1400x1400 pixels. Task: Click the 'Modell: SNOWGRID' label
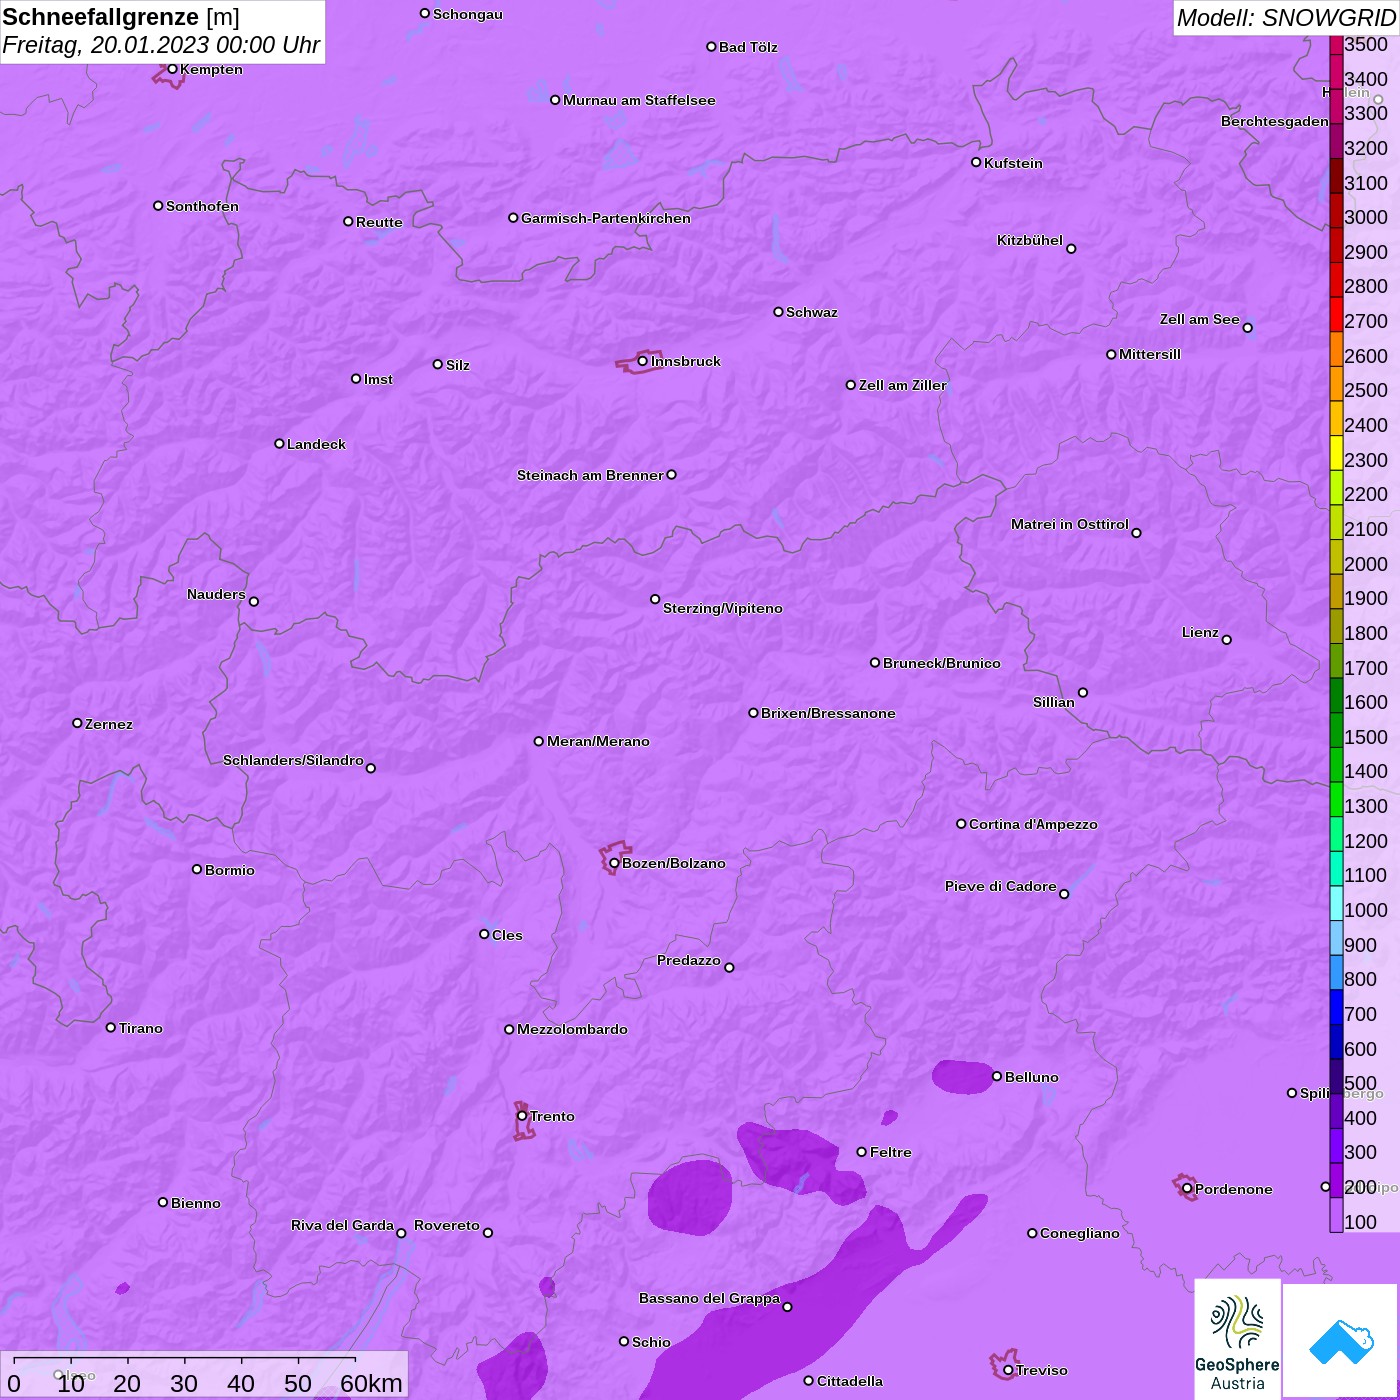(x=1286, y=17)
